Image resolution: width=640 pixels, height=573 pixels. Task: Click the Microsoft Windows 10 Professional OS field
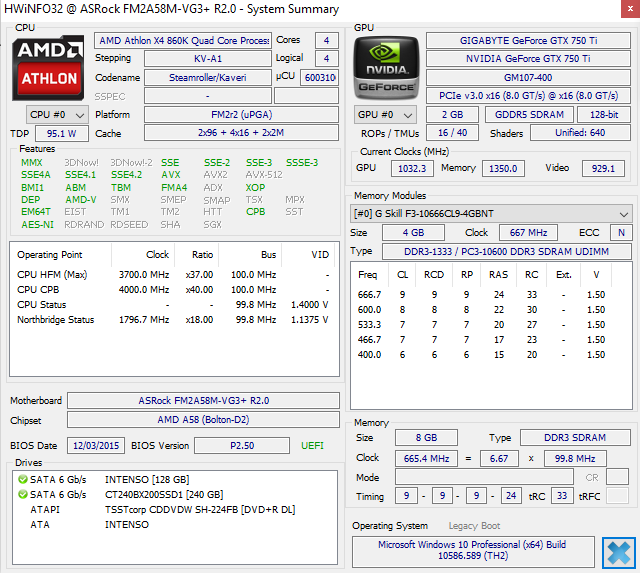pos(473,551)
